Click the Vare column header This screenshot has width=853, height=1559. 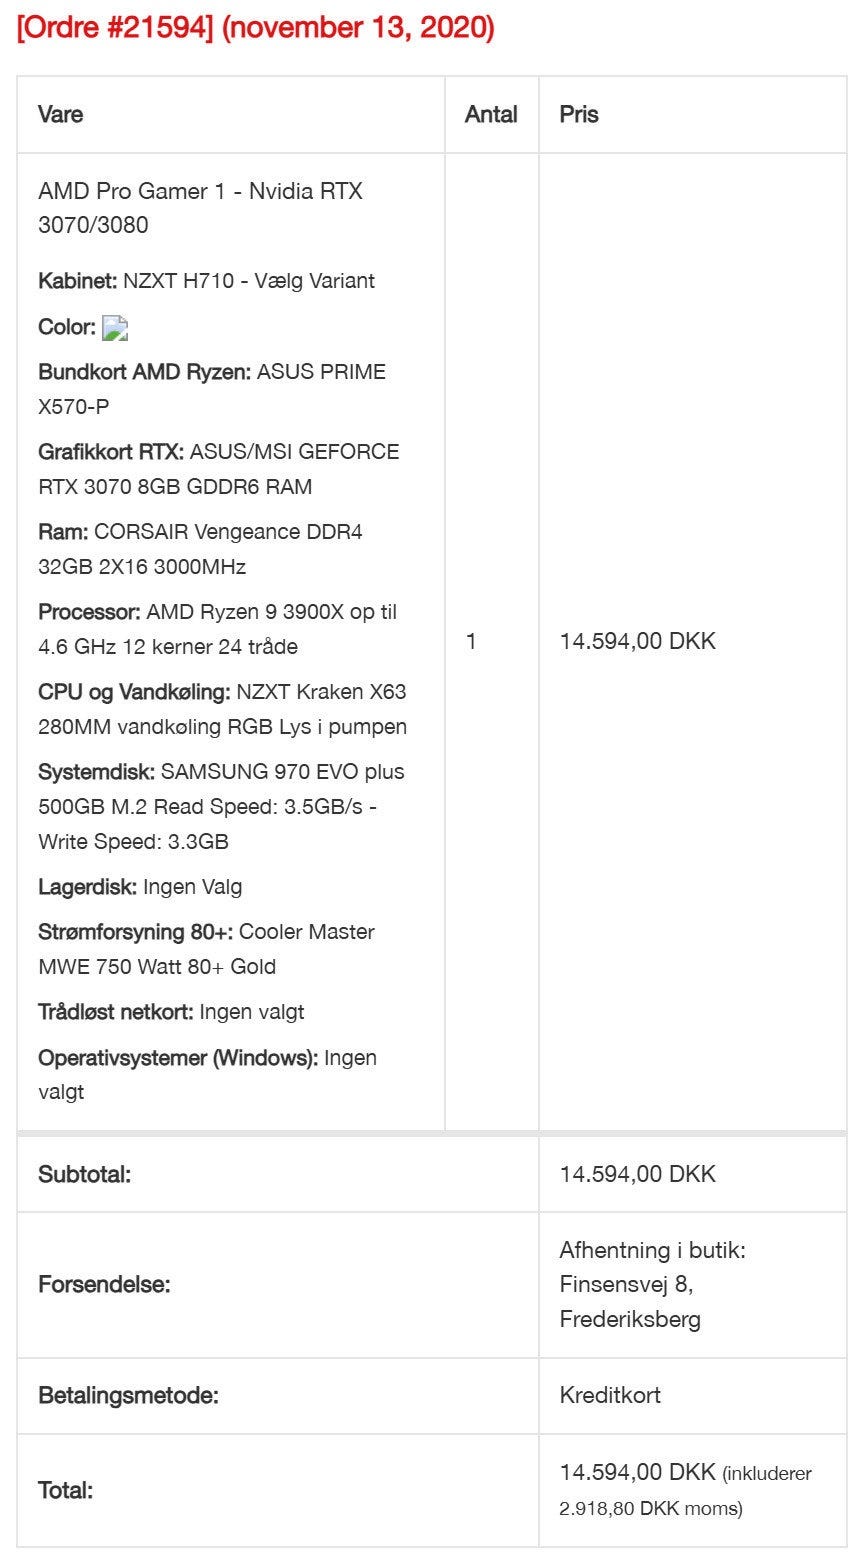[x=60, y=114]
